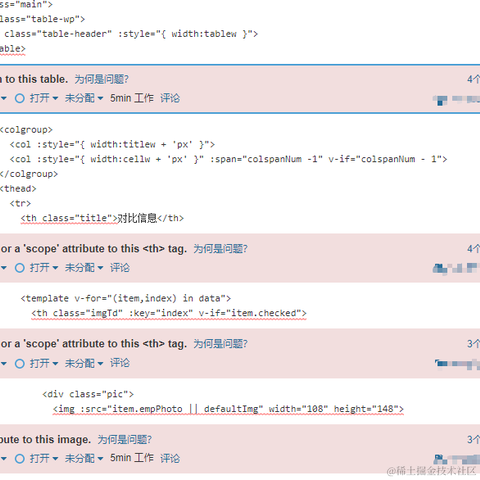This screenshot has width=480, height=480.
Task: Click the "4个" count on the table issue
Action: 473,79
